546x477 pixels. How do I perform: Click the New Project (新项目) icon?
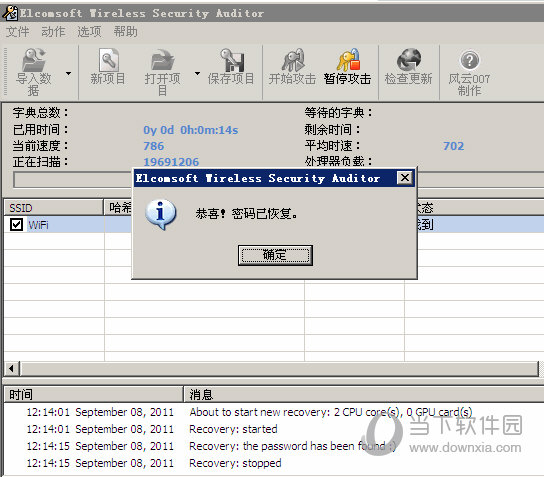coord(108,60)
